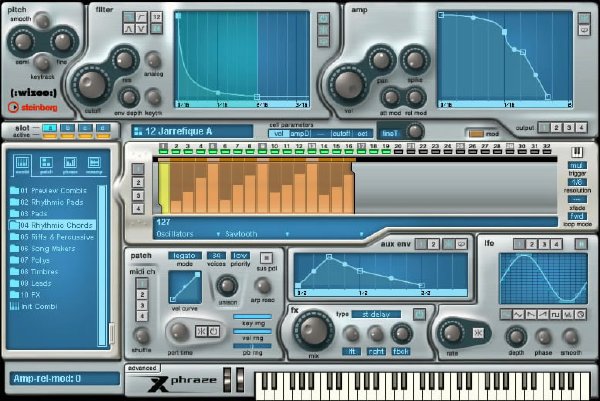Open the trigger mode dropdown showing mul

[577, 165]
